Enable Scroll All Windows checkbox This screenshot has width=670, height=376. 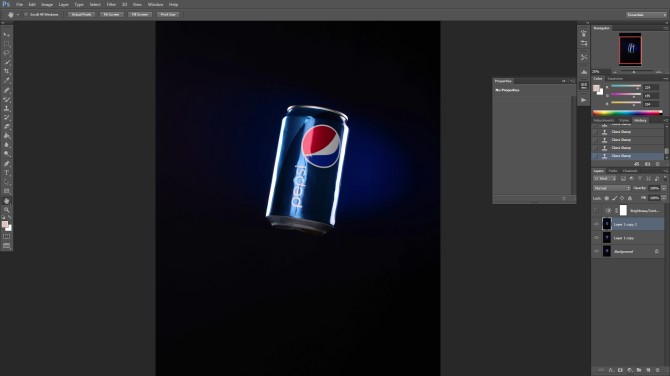point(26,15)
